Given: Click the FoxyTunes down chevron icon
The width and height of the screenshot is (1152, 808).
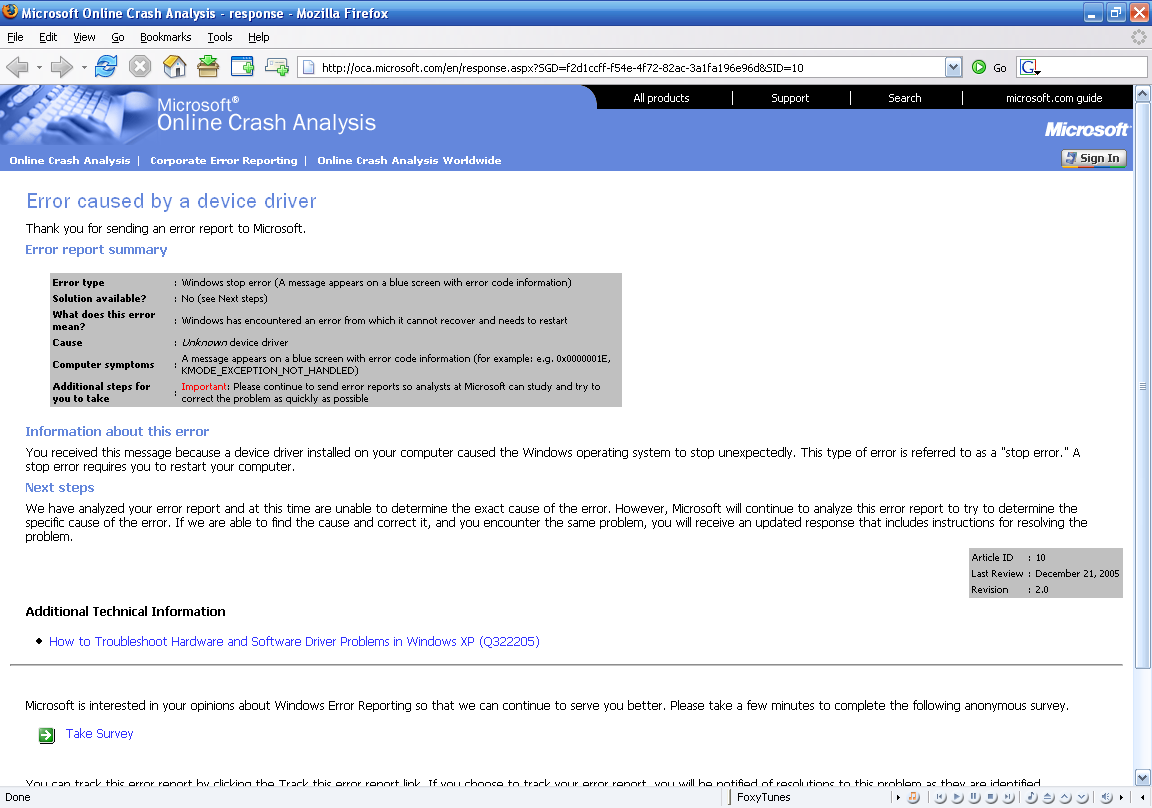Looking at the screenshot, I should click(1082, 797).
